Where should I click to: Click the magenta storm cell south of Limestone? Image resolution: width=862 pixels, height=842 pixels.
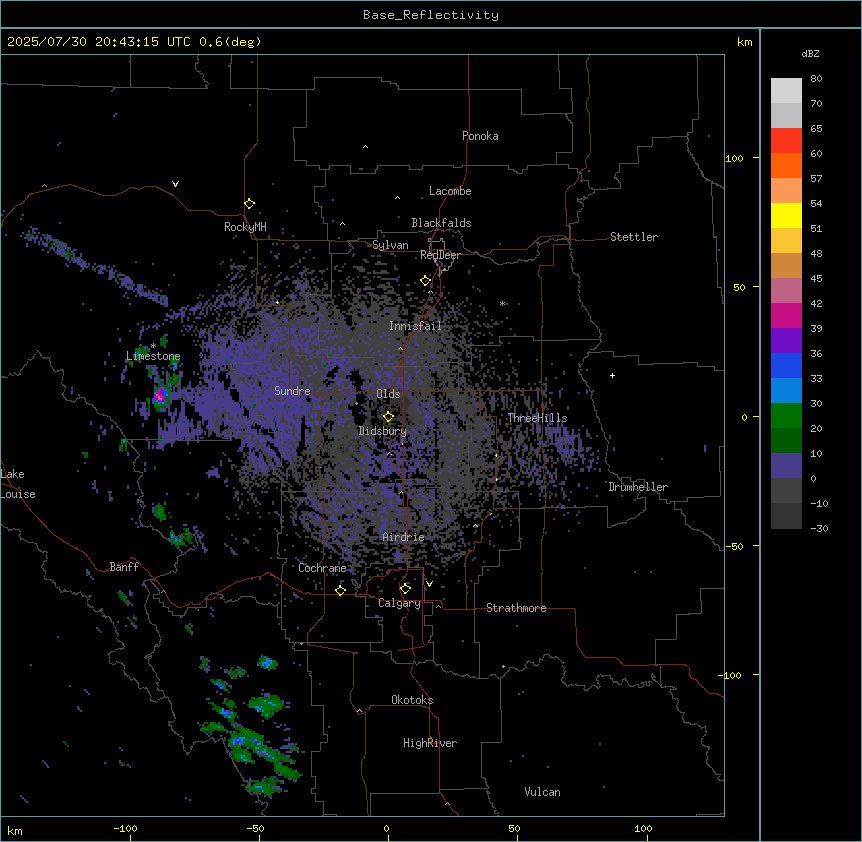tap(160, 395)
